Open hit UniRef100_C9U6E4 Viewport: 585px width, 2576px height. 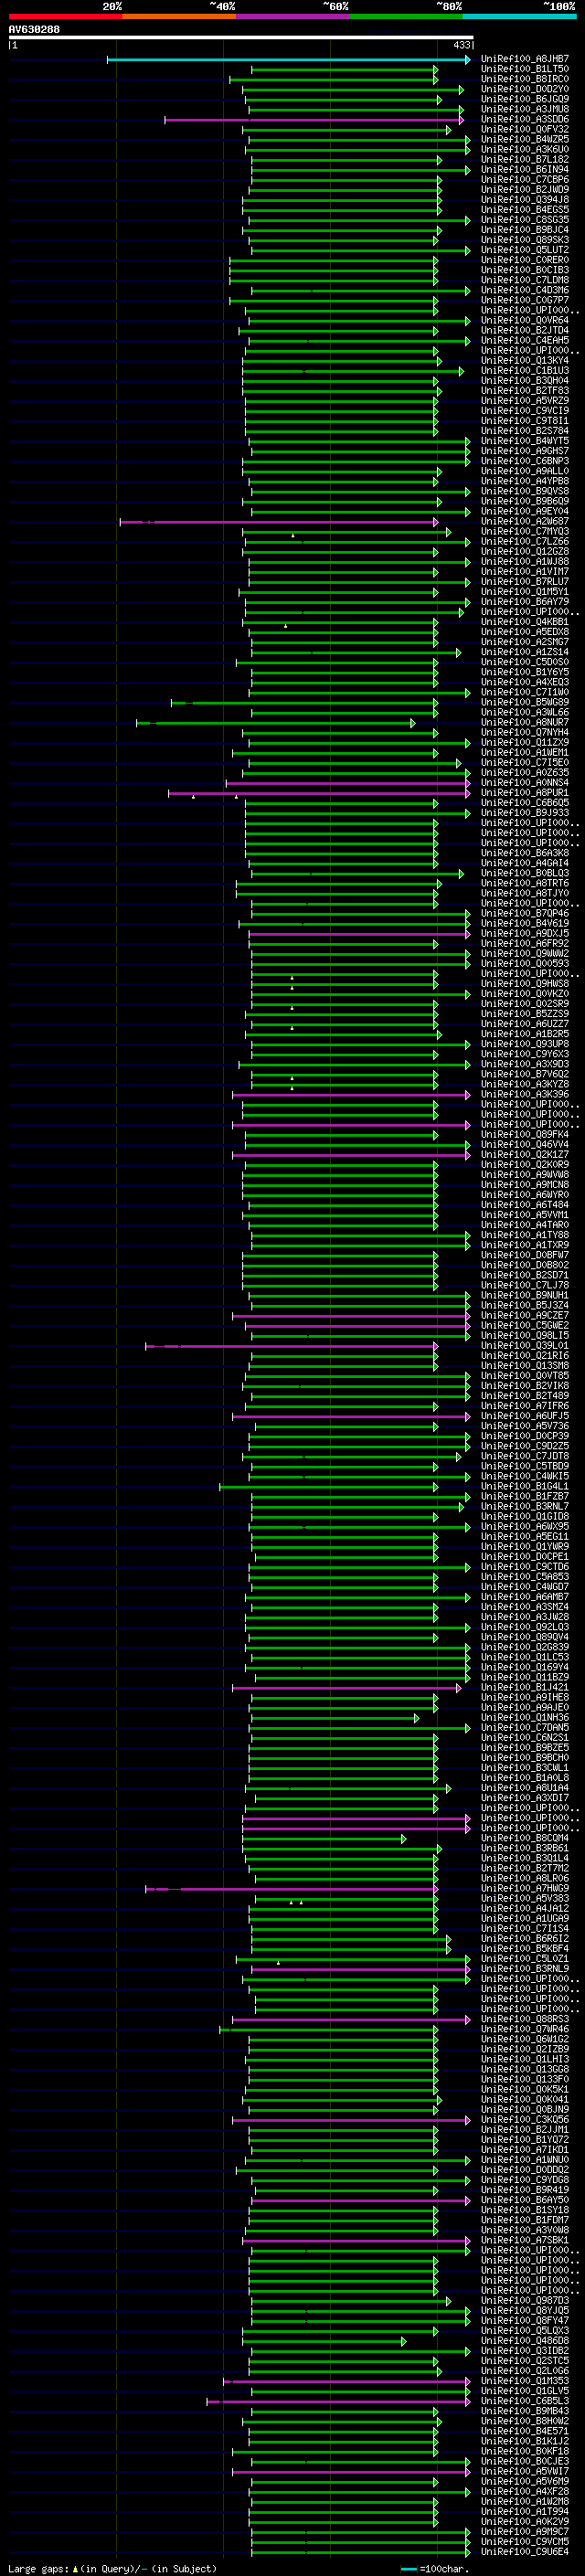coord(525,2552)
